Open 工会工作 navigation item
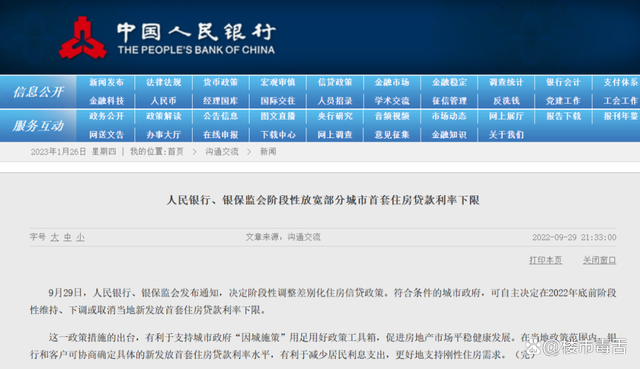Image resolution: width=640 pixels, height=369 pixels. (x=620, y=101)
